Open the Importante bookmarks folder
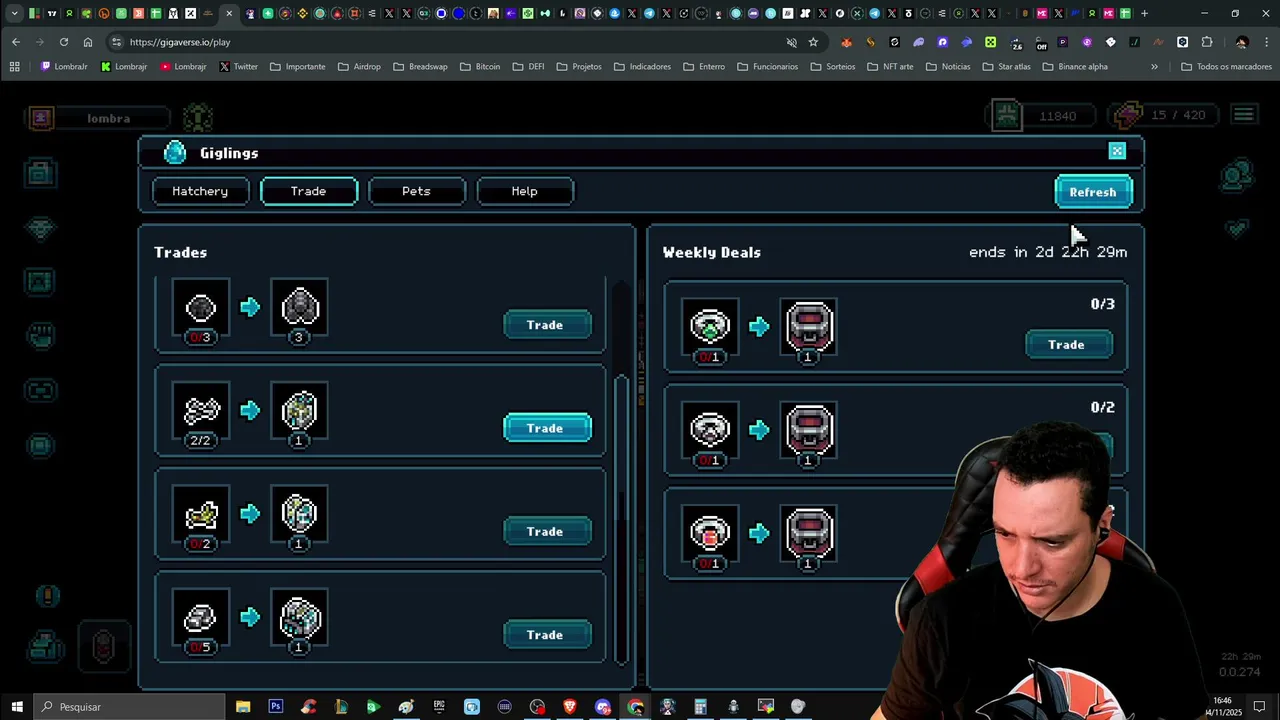The width and height of the screenshot is (1280, 720). click(x=297, y=67)
